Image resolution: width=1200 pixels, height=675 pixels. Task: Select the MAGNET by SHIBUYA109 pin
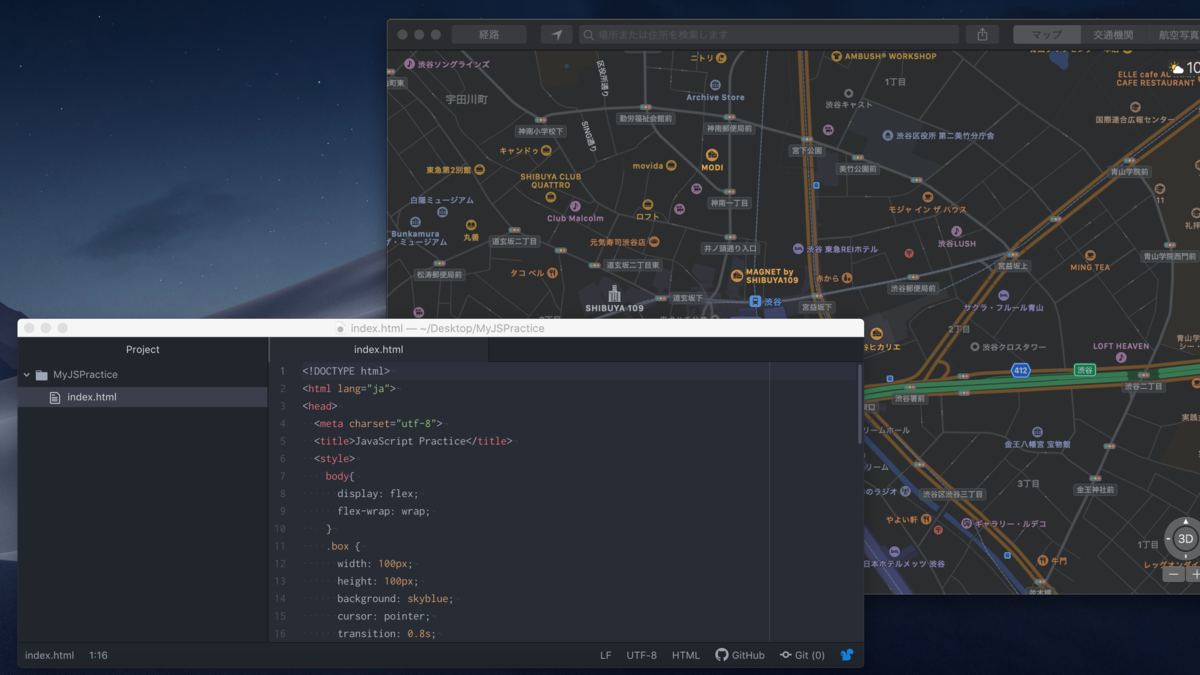click(737, 275)
